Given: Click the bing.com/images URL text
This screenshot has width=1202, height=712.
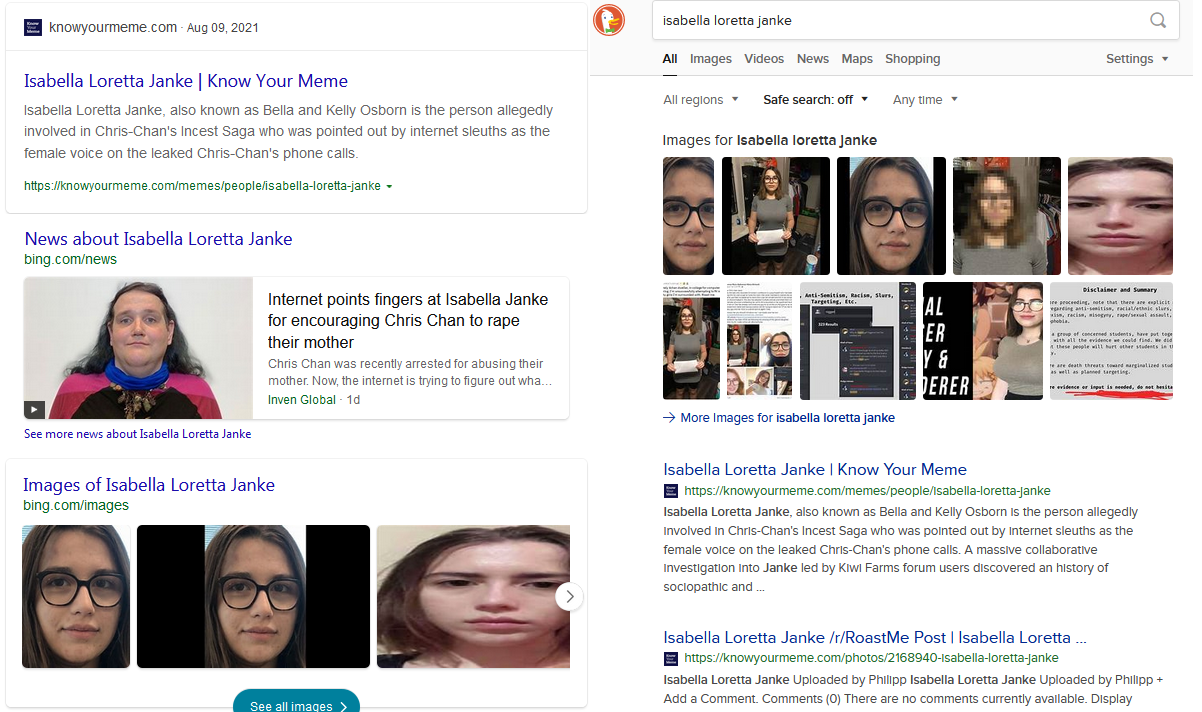Looking at the screenshot, I should pyautogui.click(x=76, y=505).
